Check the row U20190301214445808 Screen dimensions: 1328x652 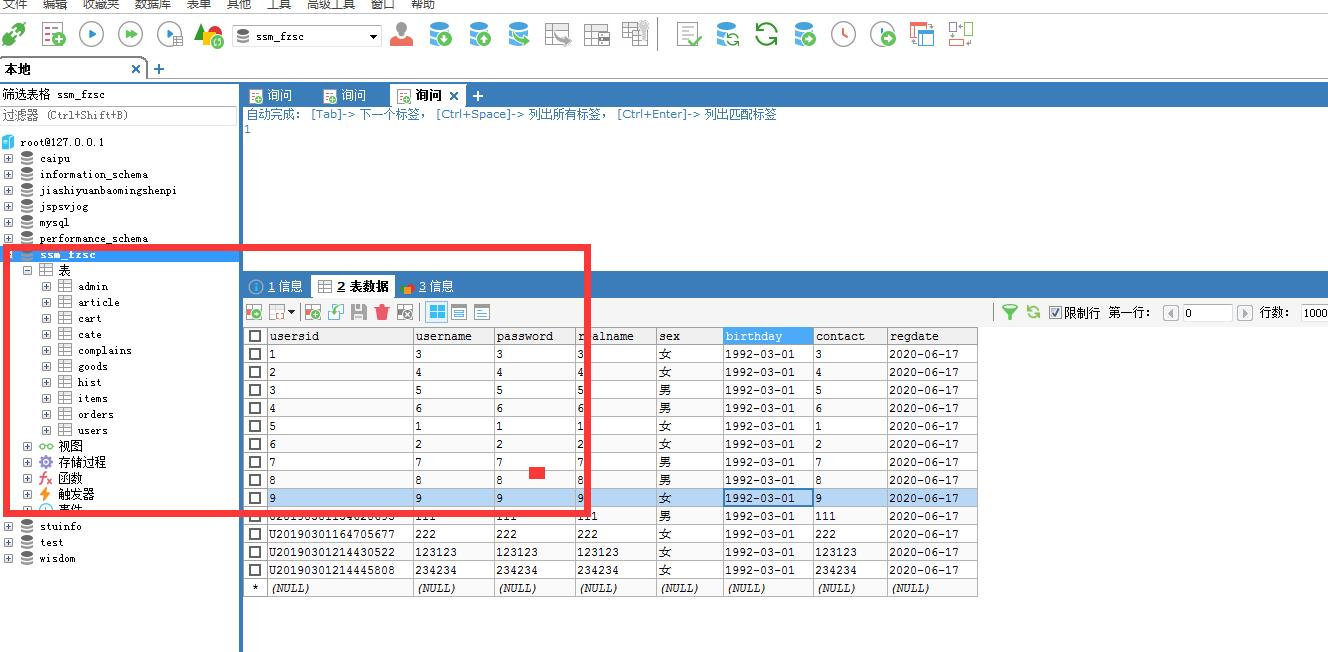pos(255,570)
